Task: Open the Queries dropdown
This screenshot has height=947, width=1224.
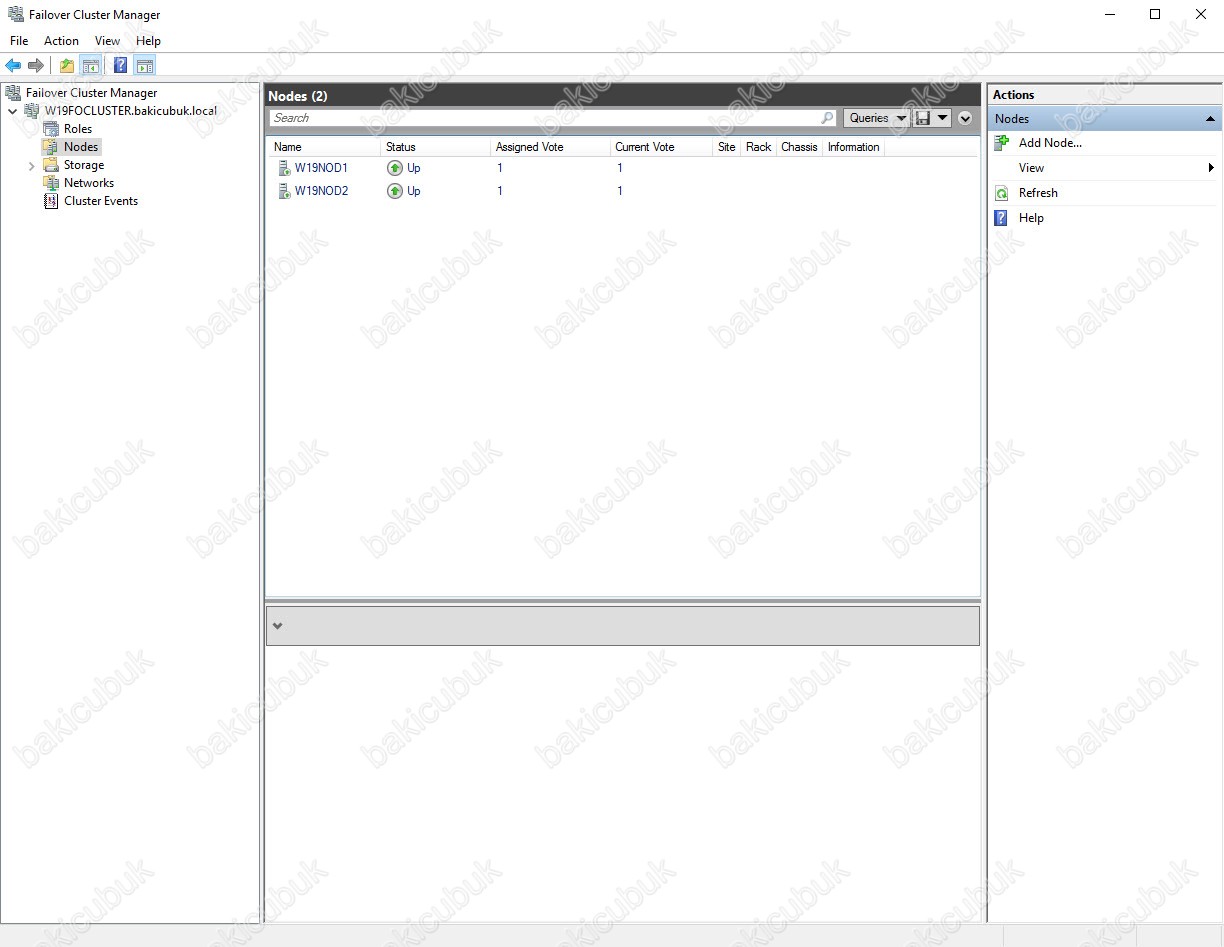Action: [876, 118]
